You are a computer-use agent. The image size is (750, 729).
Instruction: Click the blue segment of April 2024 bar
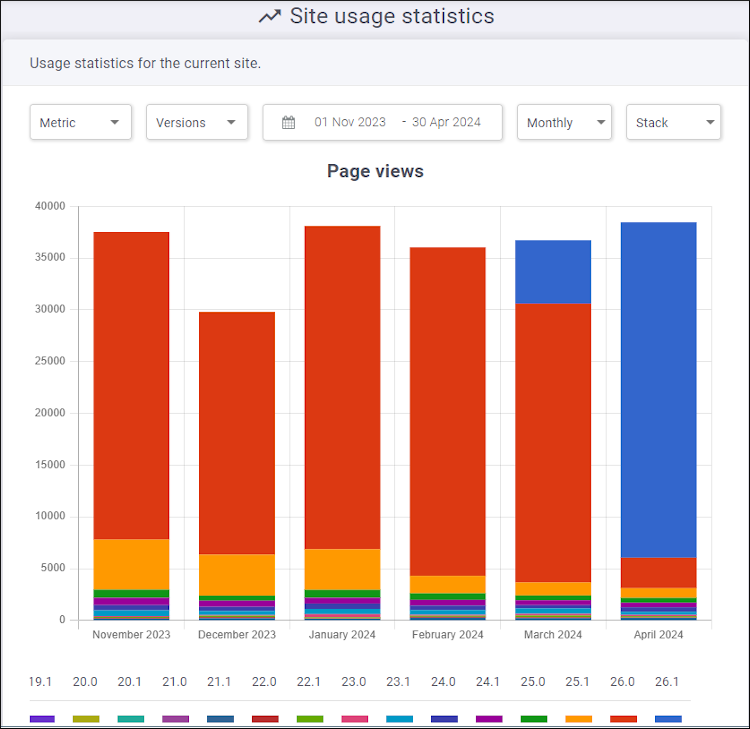click(658, 390)
